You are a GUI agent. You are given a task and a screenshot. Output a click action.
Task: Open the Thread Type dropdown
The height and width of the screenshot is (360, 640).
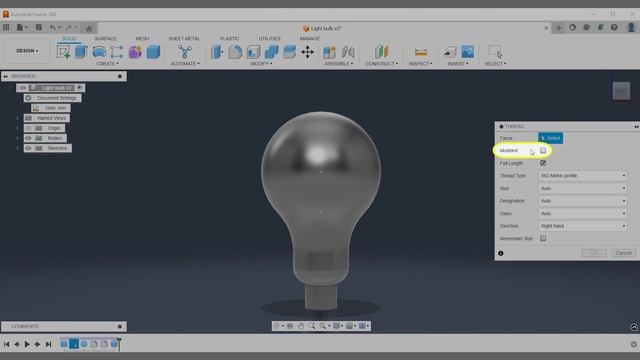pos(582,176)
